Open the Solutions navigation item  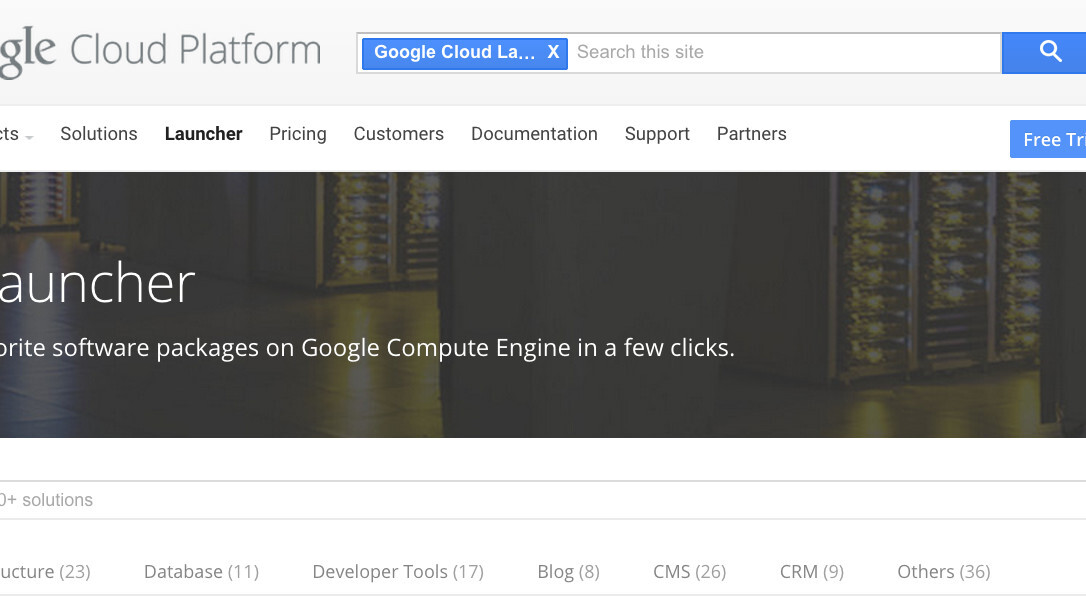click(99, 134)
